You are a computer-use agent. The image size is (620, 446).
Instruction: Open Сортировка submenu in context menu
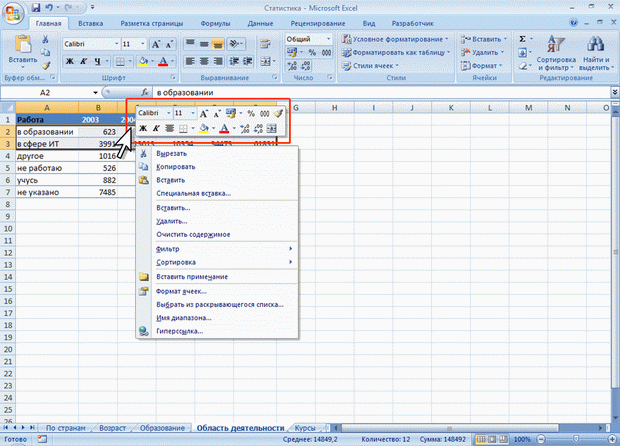[217, 262]
